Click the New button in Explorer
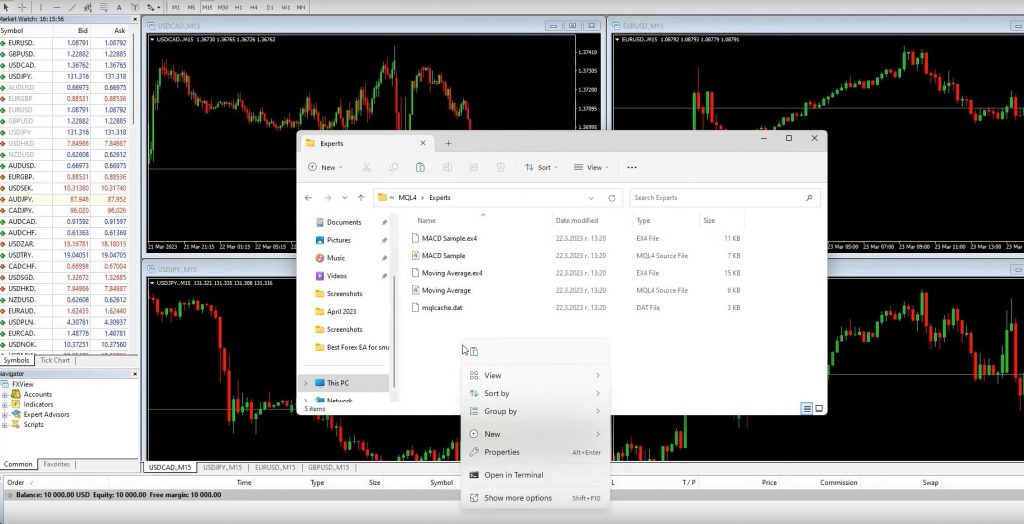 coord(325,167)
